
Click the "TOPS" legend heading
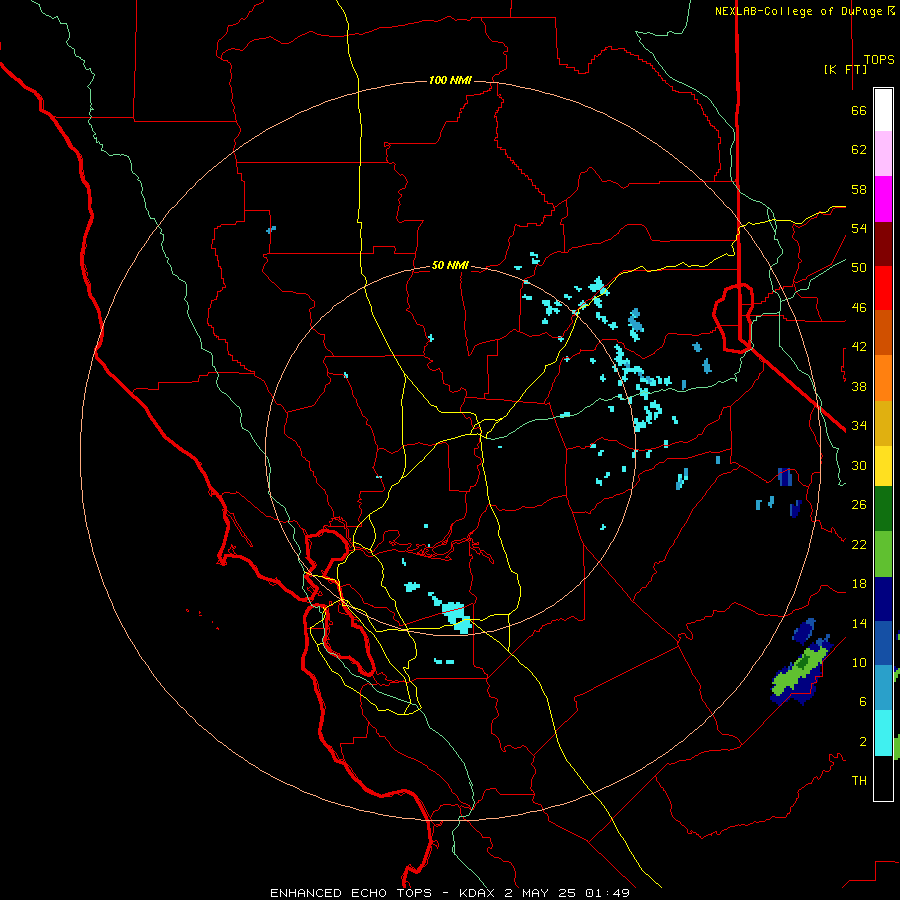(879, 60)
